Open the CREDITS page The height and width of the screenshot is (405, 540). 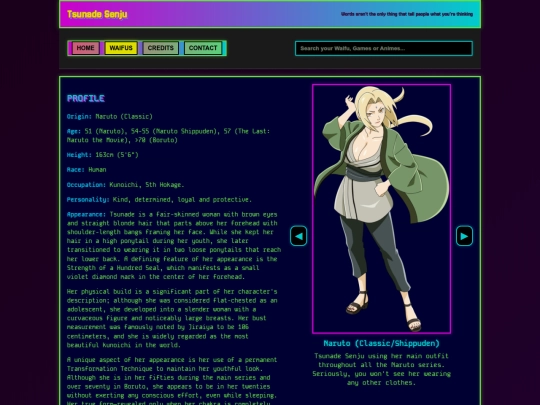pos(161,48)
